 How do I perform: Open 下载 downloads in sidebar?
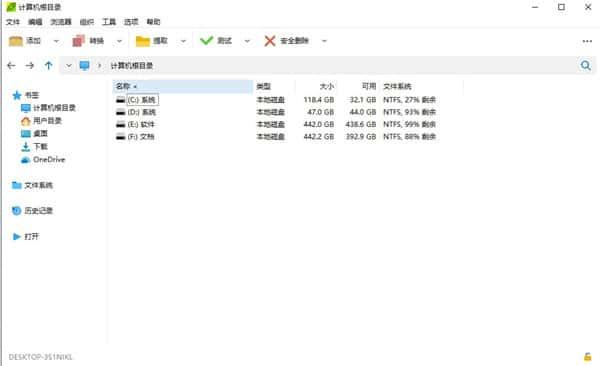coord(34,147)
